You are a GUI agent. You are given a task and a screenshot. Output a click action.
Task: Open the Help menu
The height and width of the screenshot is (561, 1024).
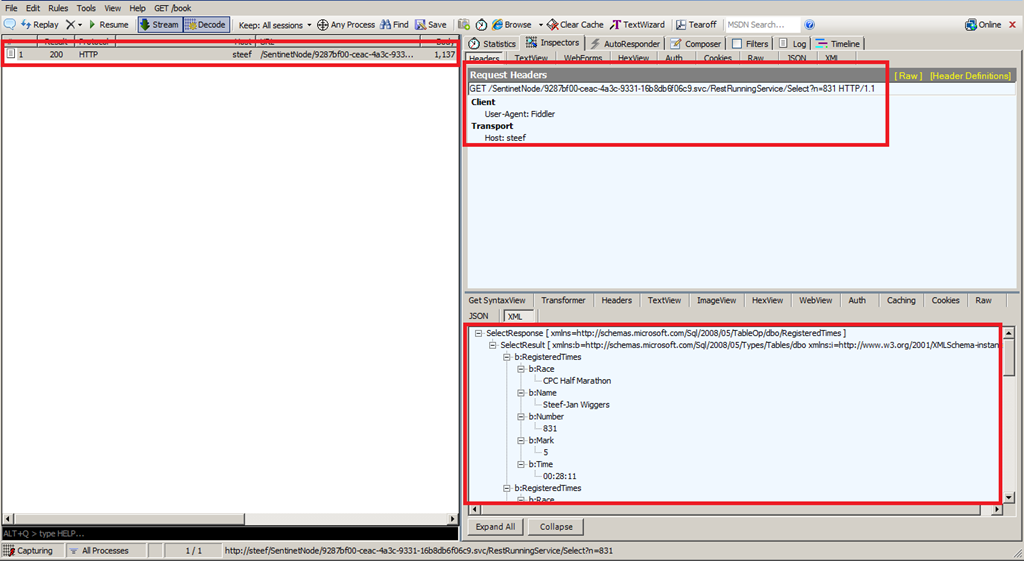(137, 8)
